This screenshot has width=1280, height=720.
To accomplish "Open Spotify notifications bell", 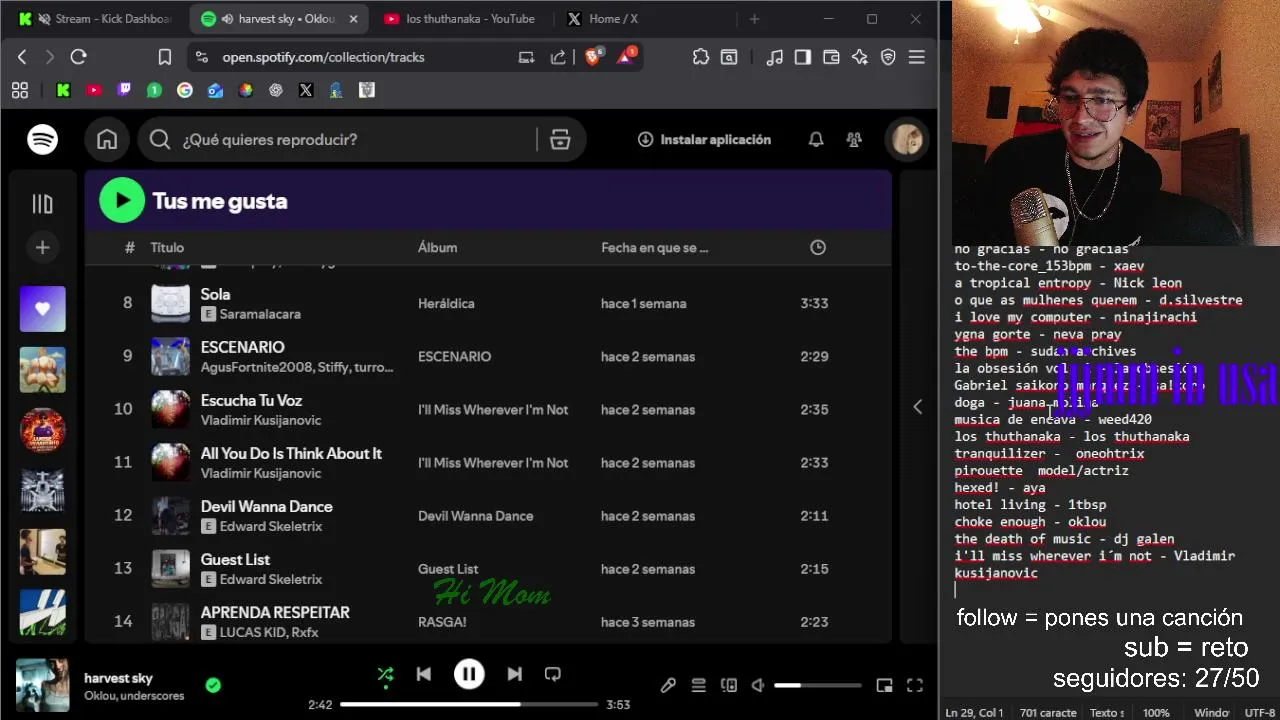I will pyautogui.click(x=816, y=140).
